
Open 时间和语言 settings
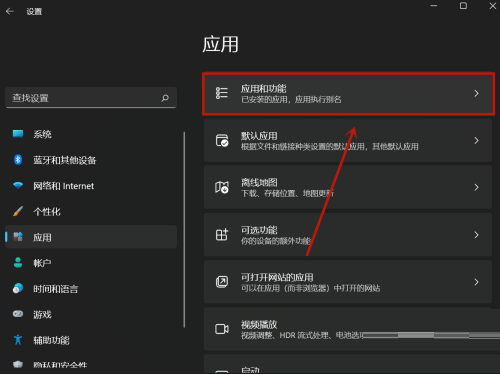(x=91, y=289)
